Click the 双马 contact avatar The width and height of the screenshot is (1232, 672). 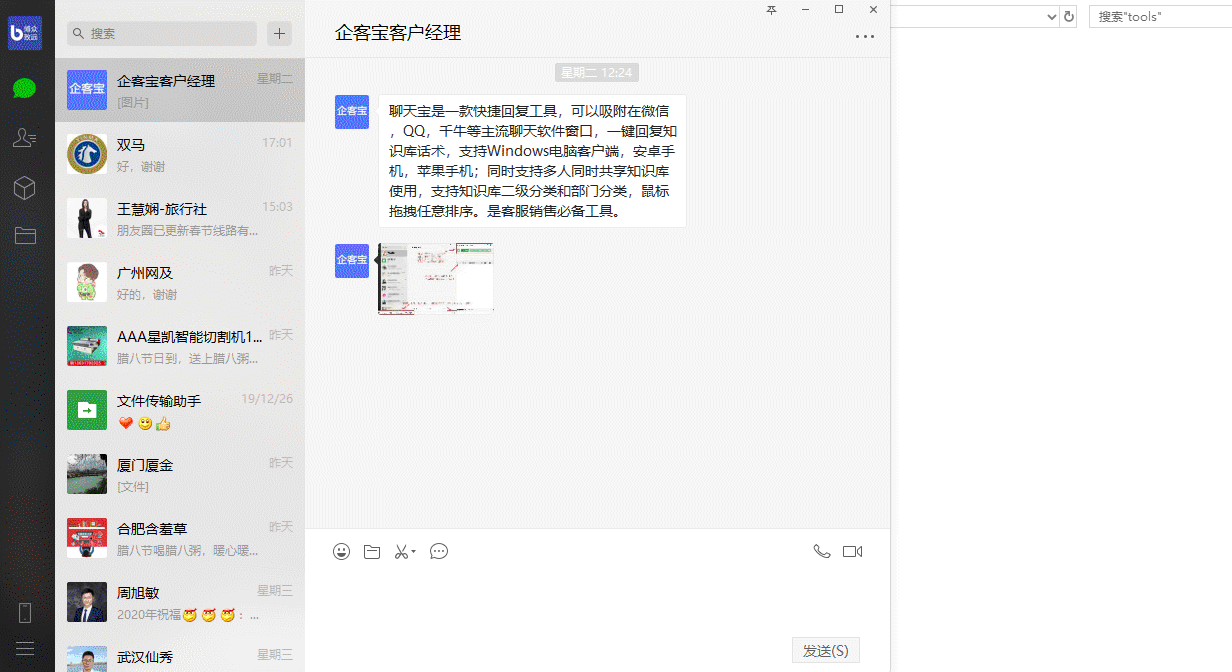87,154
